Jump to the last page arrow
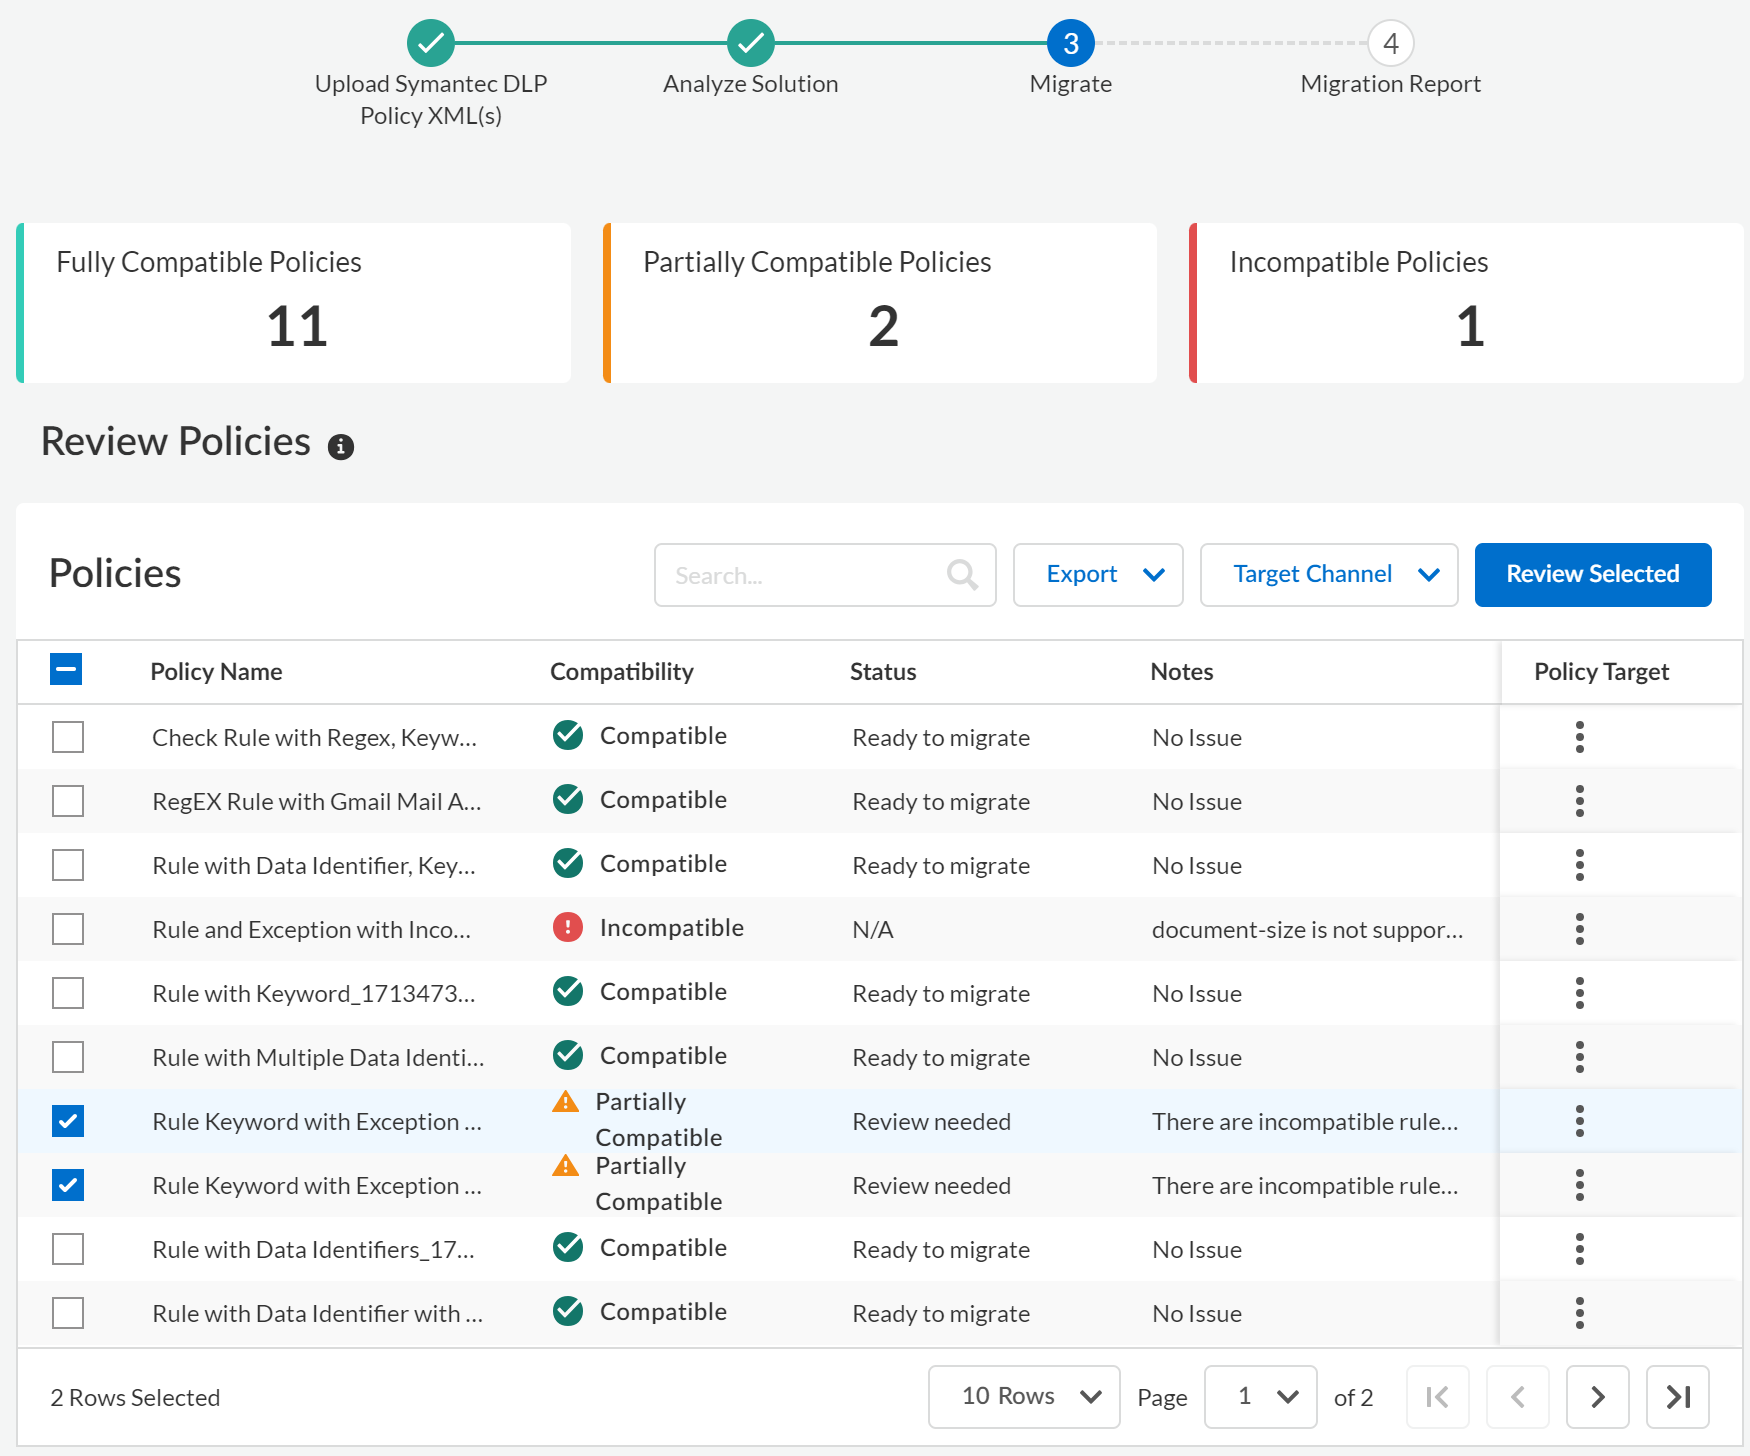 tap(1677, 1397)
